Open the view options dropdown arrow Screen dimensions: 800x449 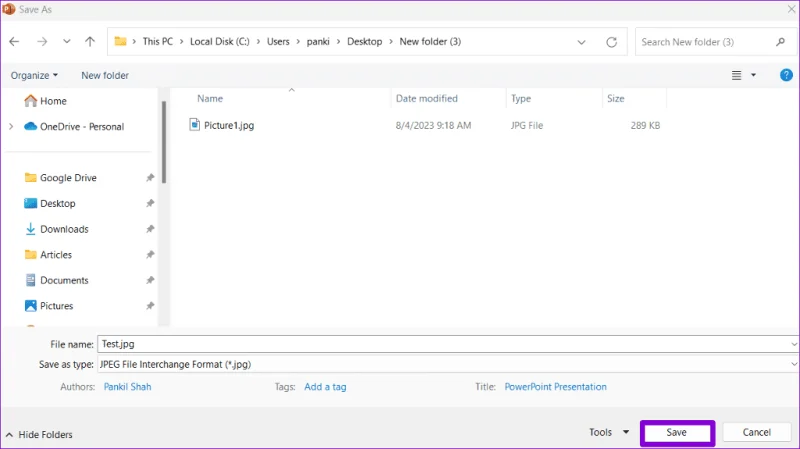(x=753, y=76)
